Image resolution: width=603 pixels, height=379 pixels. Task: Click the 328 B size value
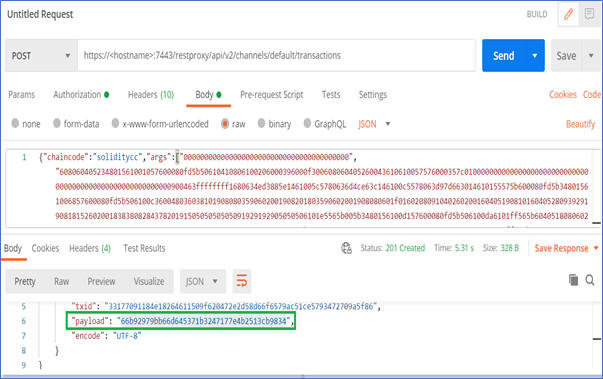510,248
